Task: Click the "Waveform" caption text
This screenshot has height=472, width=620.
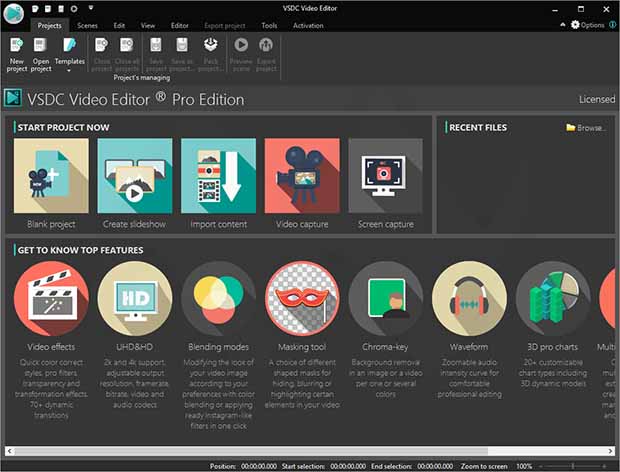Action: 469,347
